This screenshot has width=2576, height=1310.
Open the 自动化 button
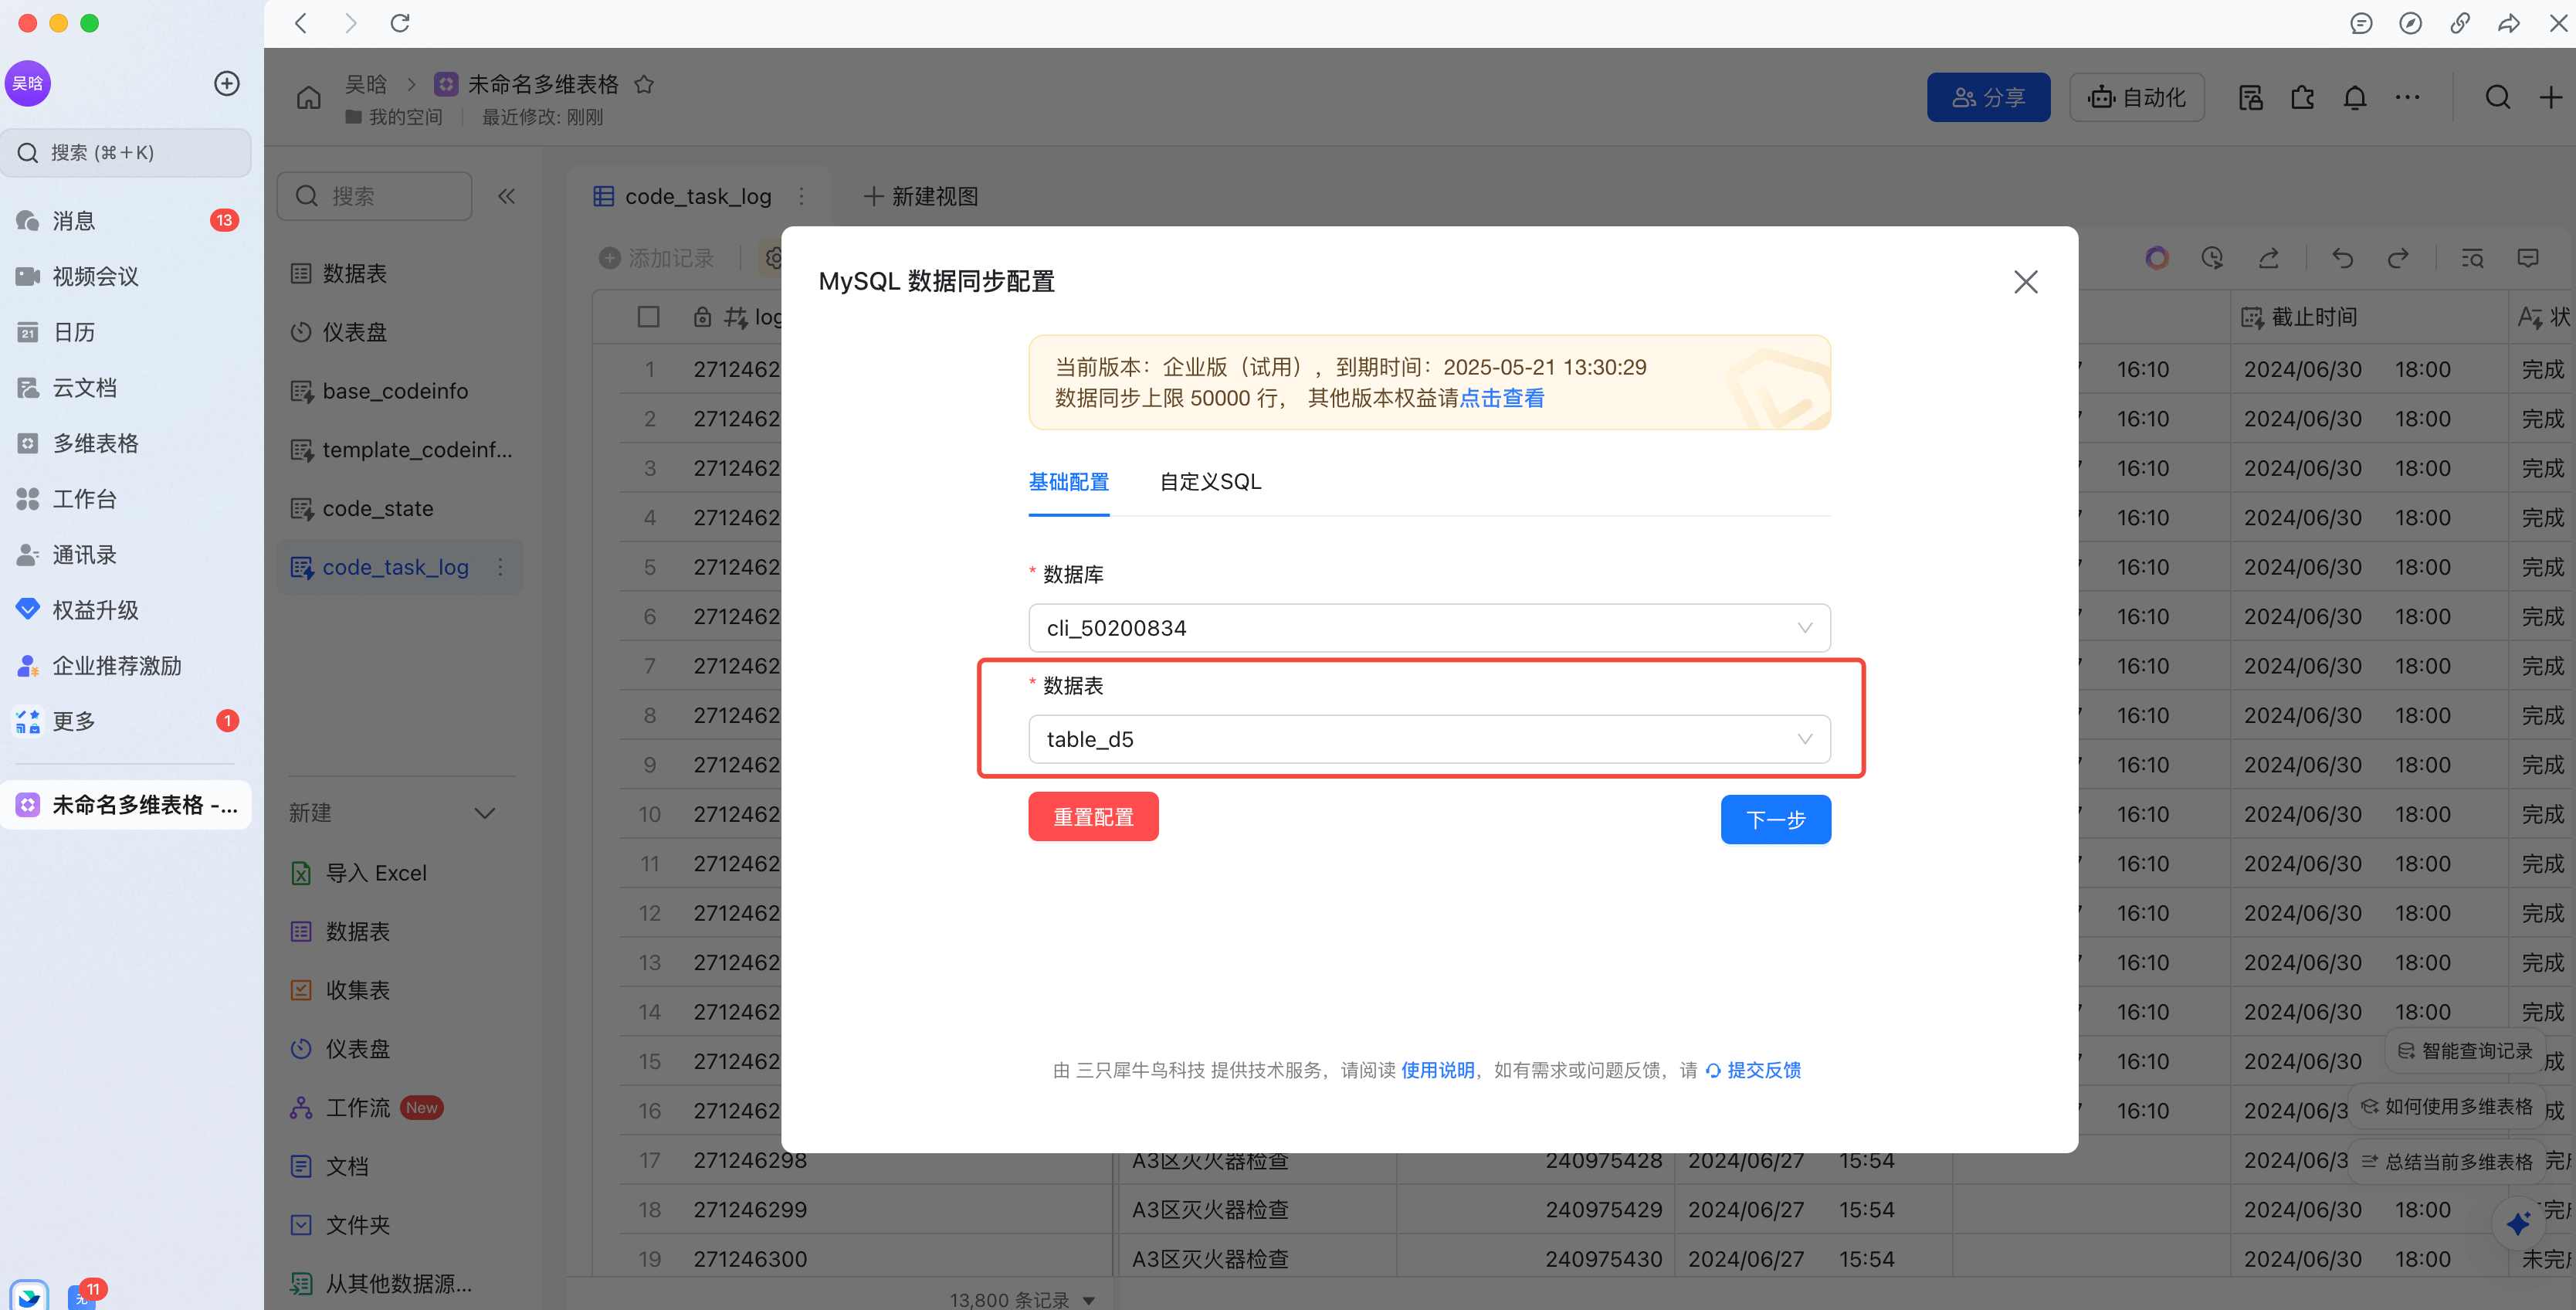pos(2136,97)
